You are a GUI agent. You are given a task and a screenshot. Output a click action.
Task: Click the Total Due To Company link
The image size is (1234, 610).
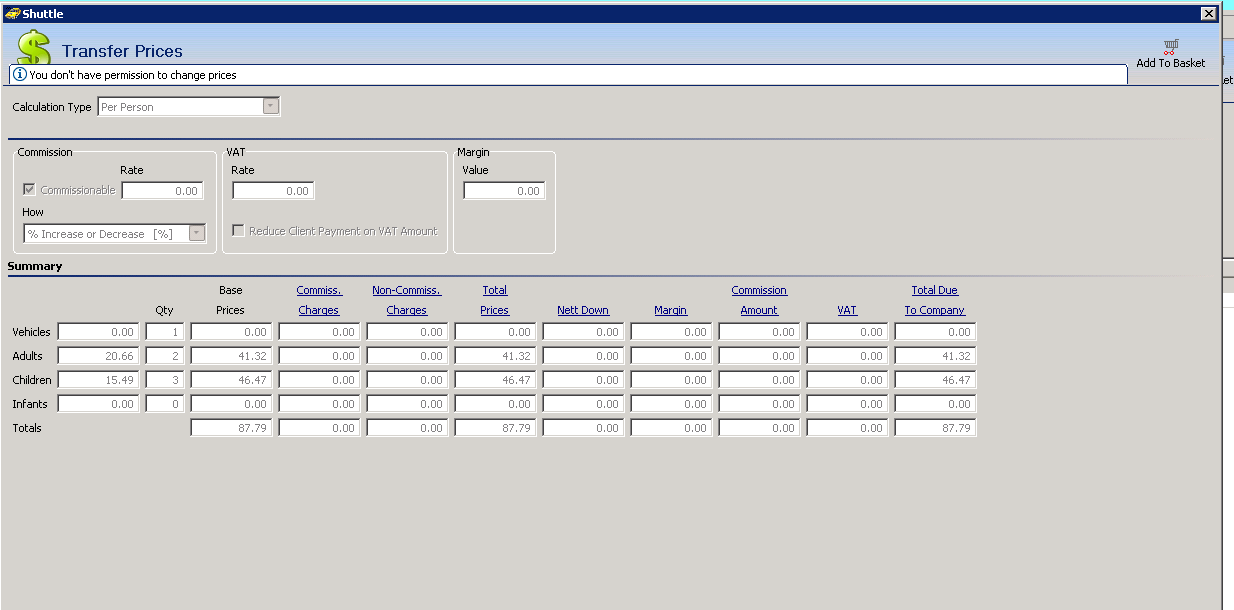click(935, 300)
